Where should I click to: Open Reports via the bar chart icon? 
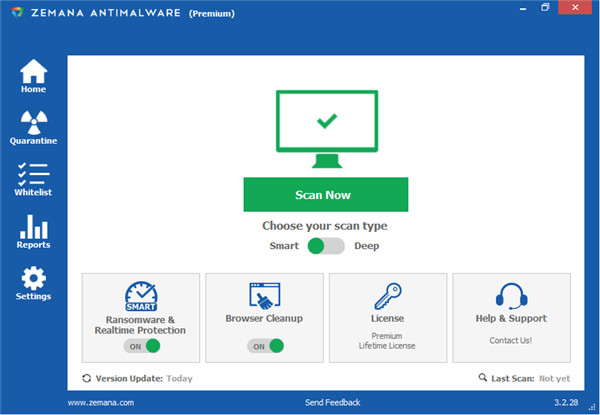coord(34,226)
